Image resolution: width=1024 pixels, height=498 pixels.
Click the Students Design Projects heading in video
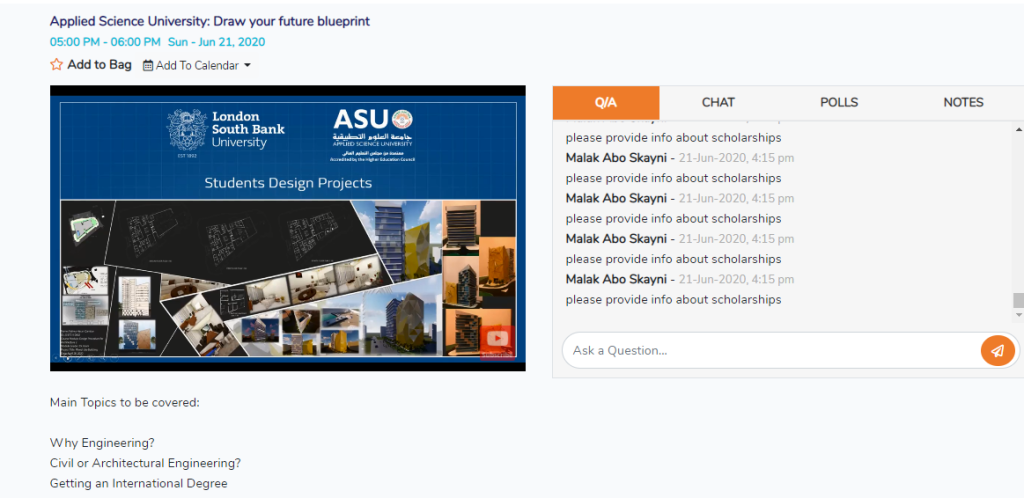pos(288,183)
